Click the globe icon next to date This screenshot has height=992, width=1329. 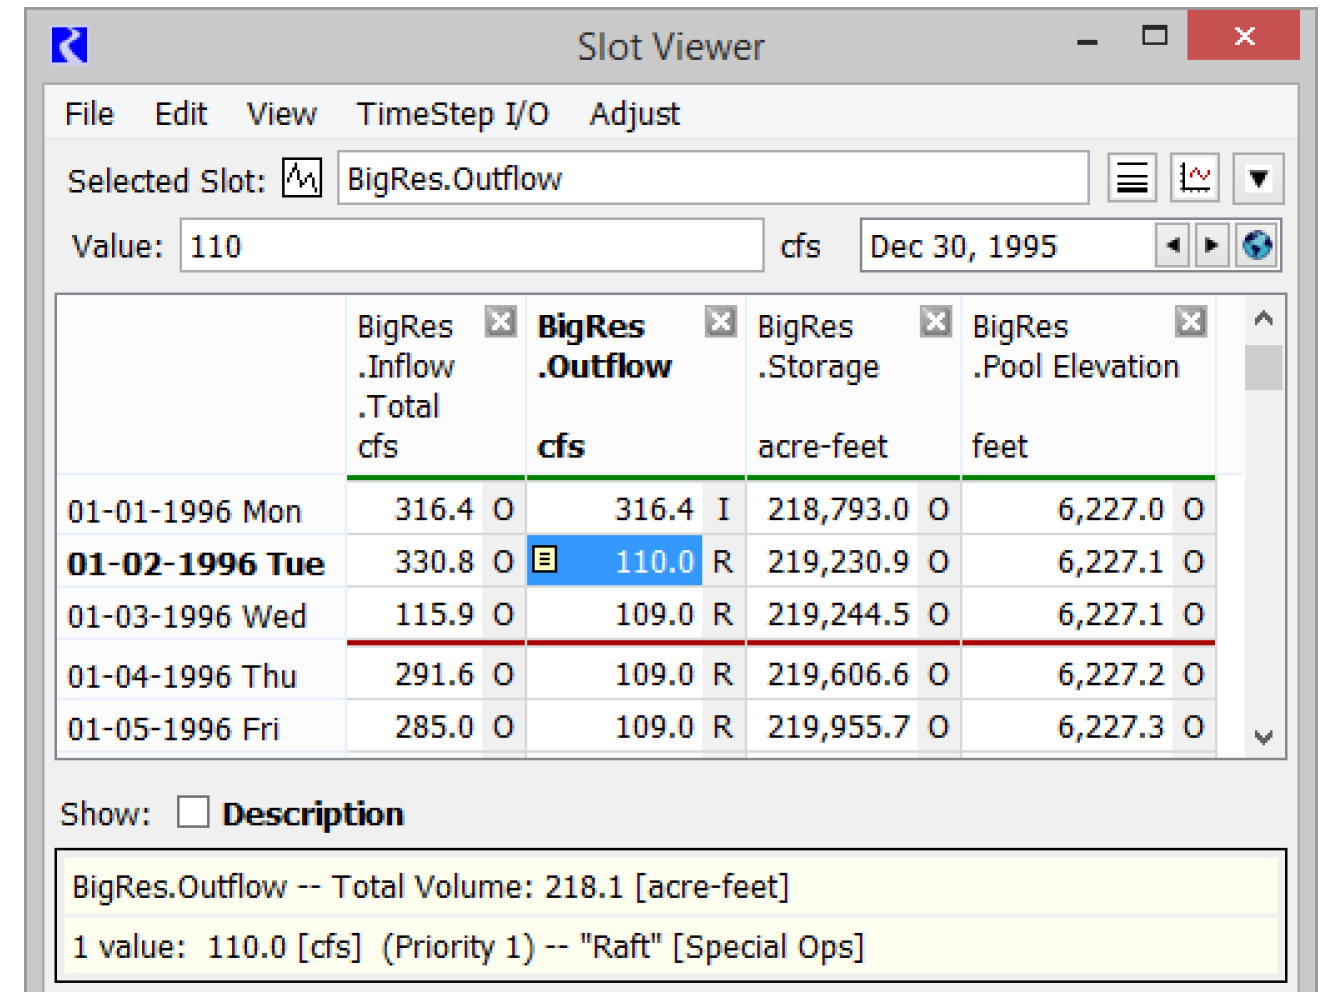click(1257, 245)
